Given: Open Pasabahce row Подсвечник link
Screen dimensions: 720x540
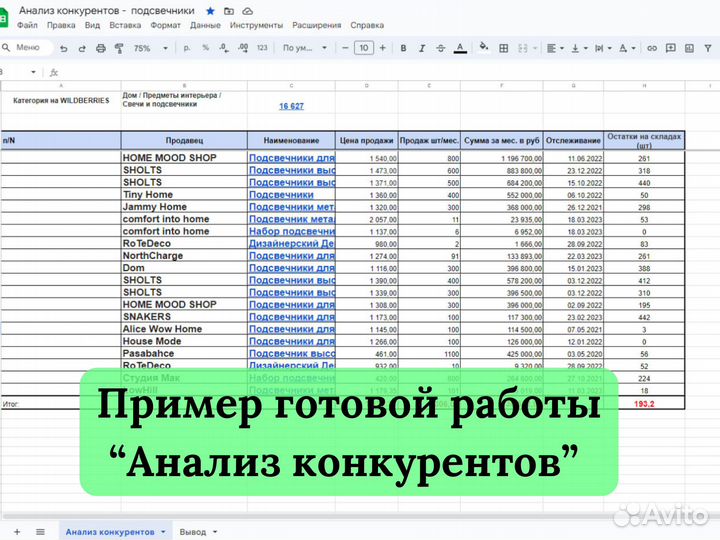Looking at the screenshot, I should (x=292, y=354).
